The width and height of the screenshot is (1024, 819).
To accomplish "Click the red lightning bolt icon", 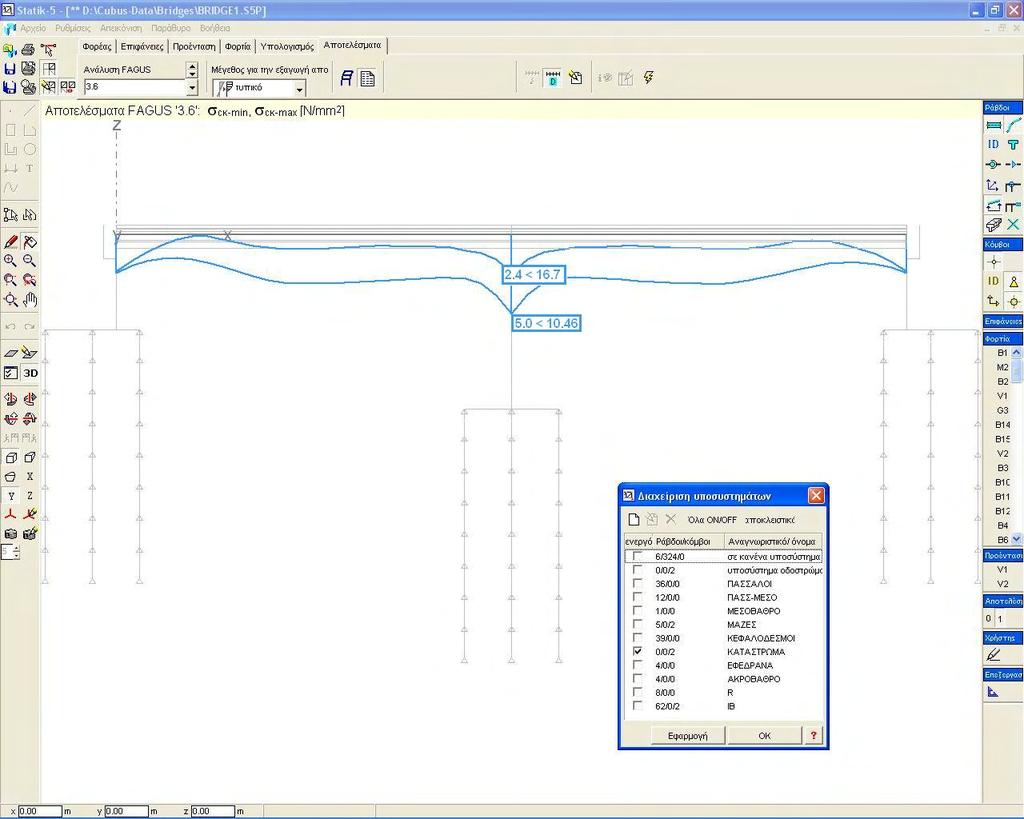I will click(x=648, y=77).
